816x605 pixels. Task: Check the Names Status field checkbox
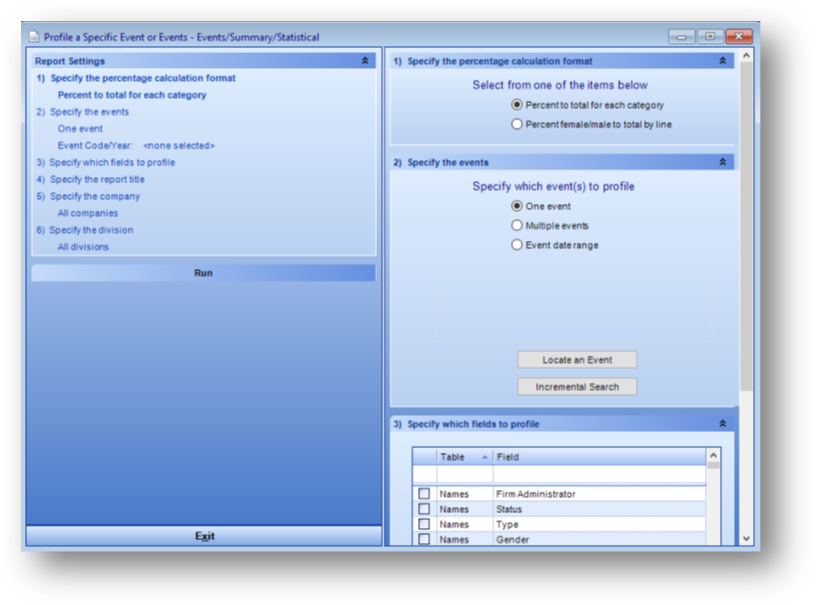coord(424,509)
